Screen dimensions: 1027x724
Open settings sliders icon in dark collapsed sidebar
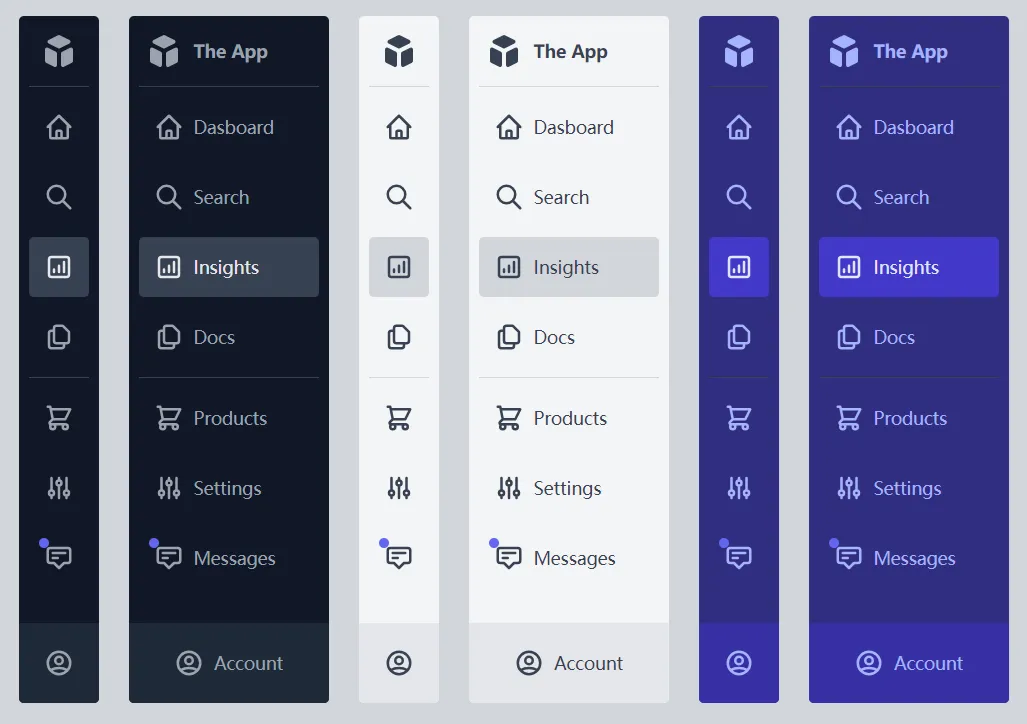click(x=59, y=488)
